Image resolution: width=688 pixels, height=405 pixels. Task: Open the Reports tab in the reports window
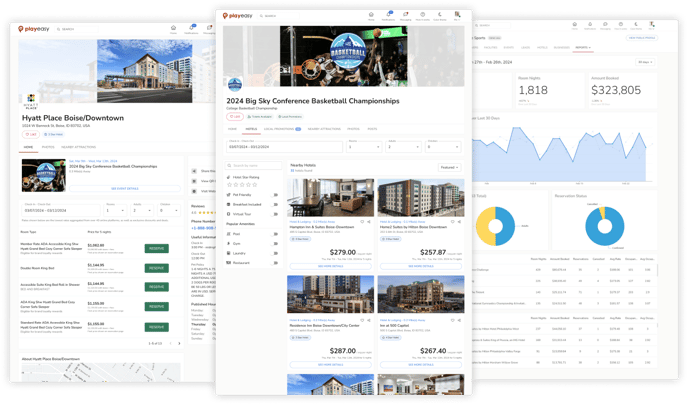coord(583,47)
